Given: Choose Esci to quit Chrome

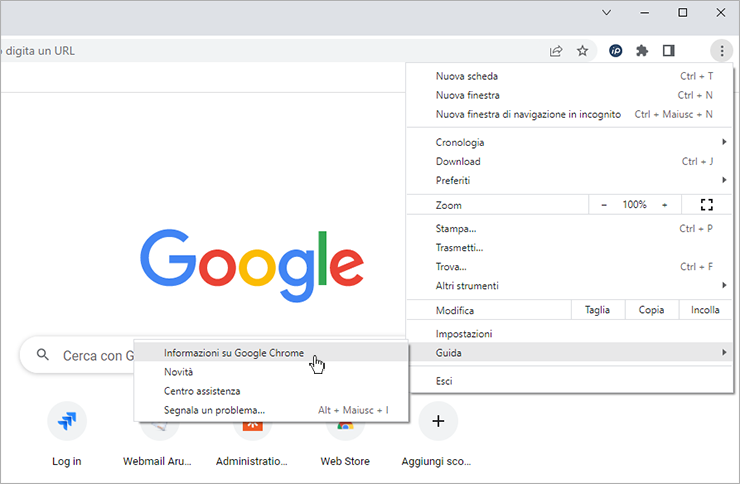Looking at the screenshot, I should (569, 381).
